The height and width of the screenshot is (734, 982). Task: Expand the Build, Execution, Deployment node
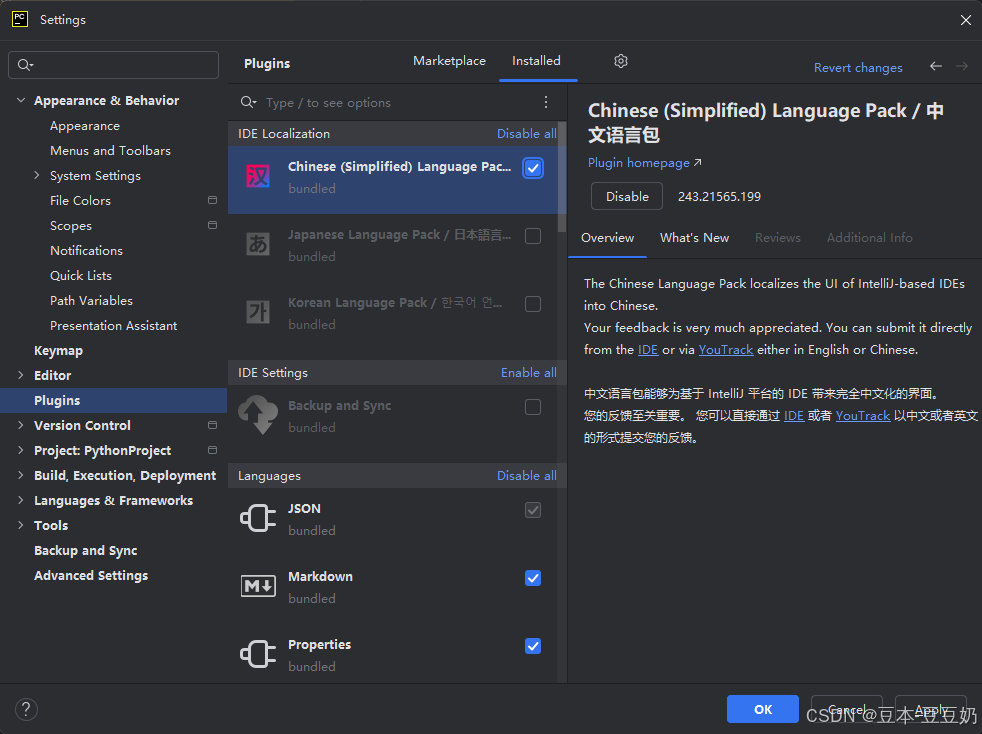[x=21, y=475]
